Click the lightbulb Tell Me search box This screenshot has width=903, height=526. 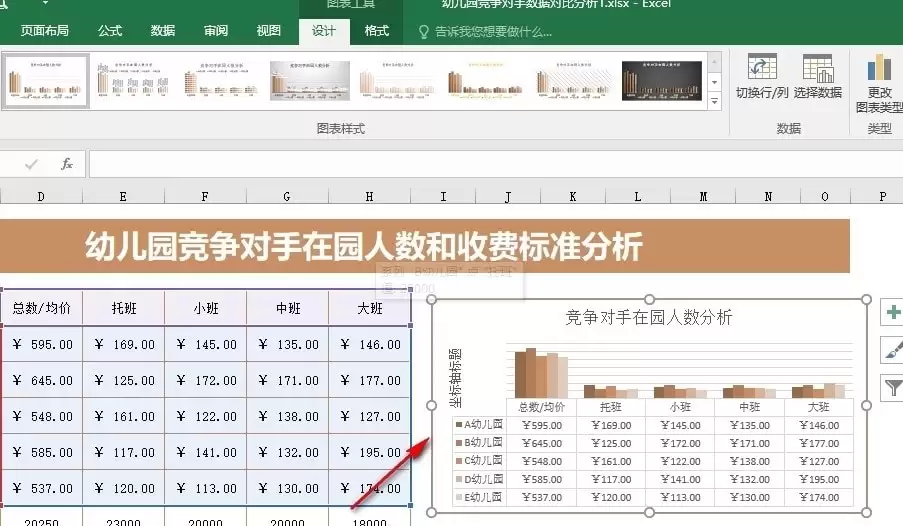(x=485, y=32)
